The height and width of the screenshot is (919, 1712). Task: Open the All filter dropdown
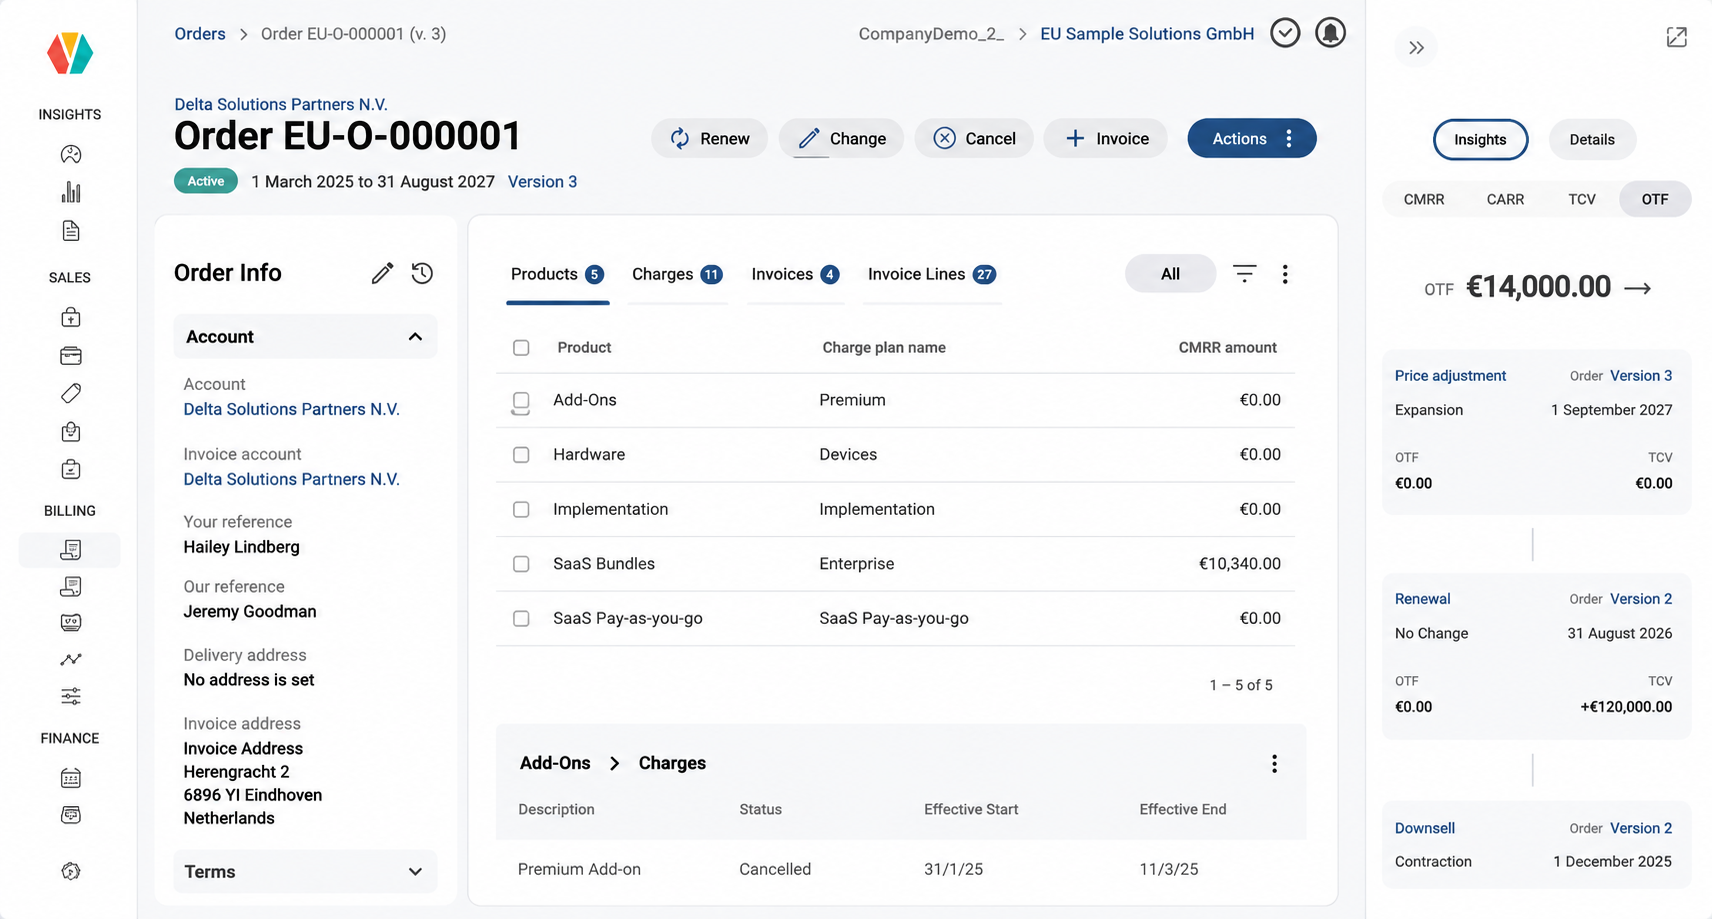1170,274
